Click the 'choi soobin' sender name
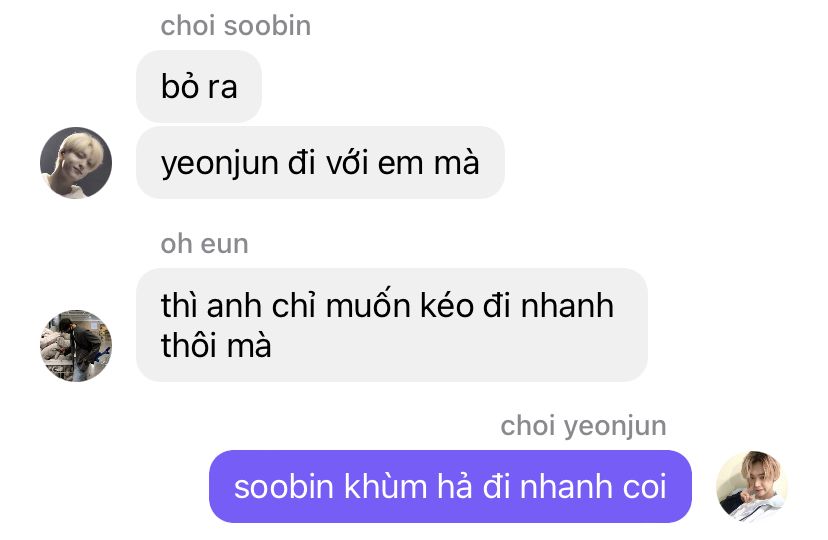The height and width of the screenshot is (540, 828). pos(236,26)
